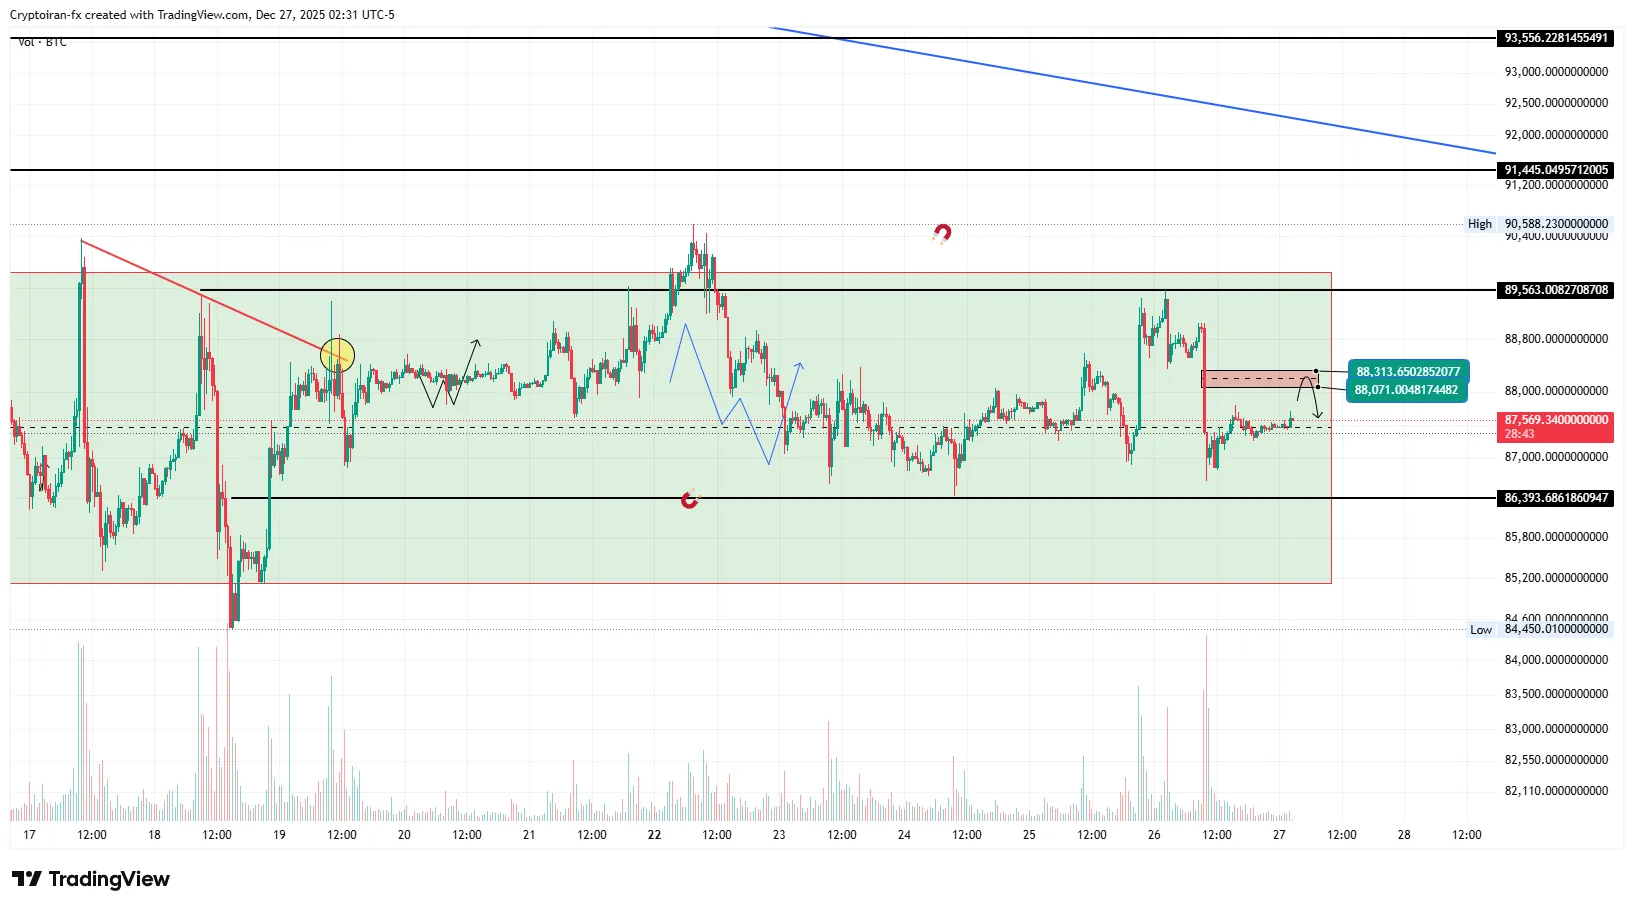Click the 86,393.68 support price label
Viewport: 1634px width, 909px height.
click(1556, 498)
